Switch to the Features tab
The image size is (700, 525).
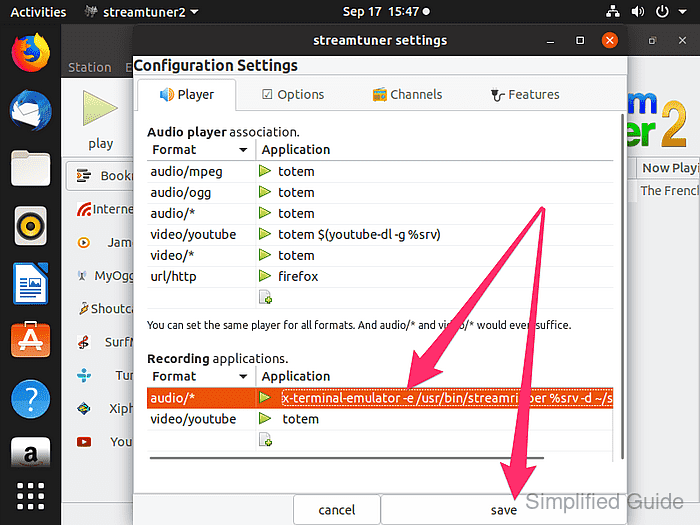tap(525, 95)
